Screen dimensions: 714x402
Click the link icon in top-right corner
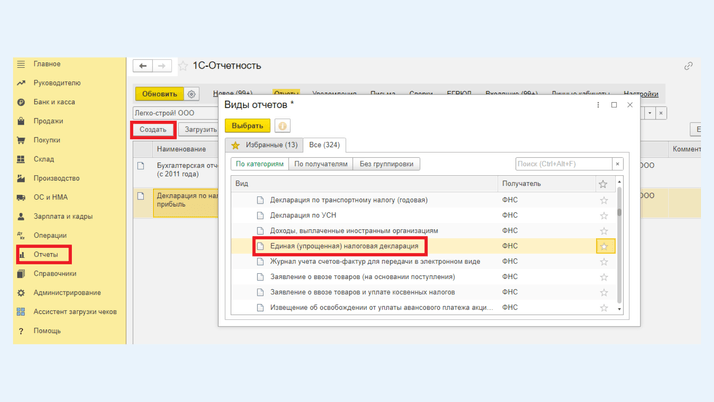pos(688,66)
